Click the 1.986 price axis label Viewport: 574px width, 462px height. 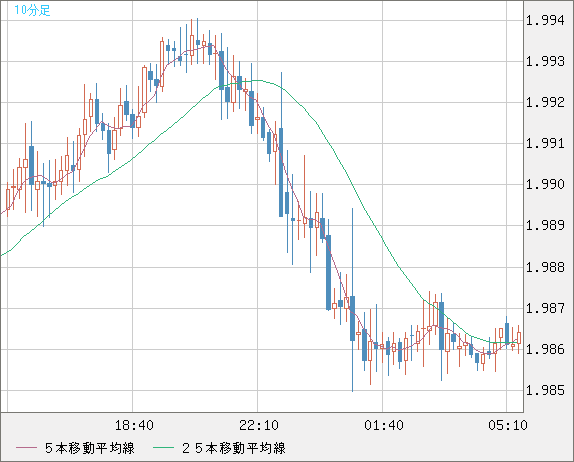click(x=545, y=349)
